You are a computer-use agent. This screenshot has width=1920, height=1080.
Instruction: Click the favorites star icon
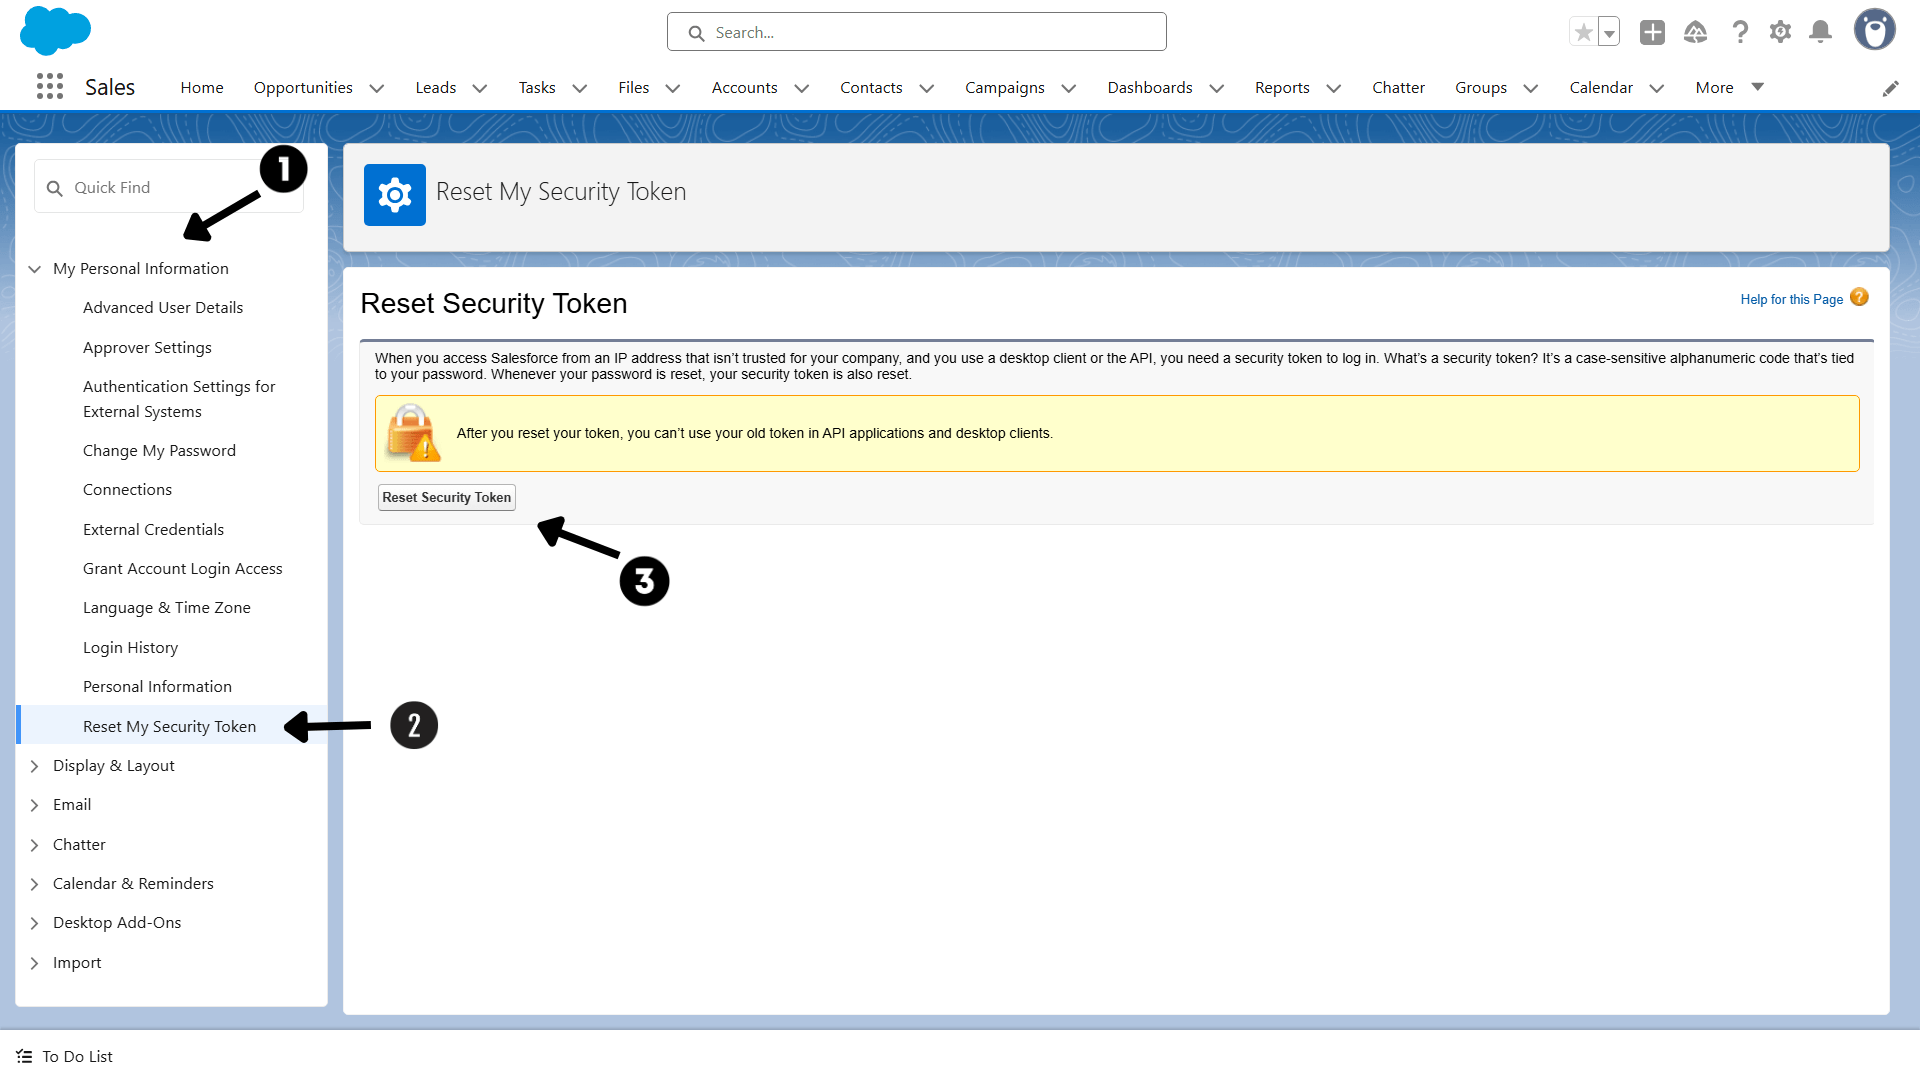pos(1583,33)
